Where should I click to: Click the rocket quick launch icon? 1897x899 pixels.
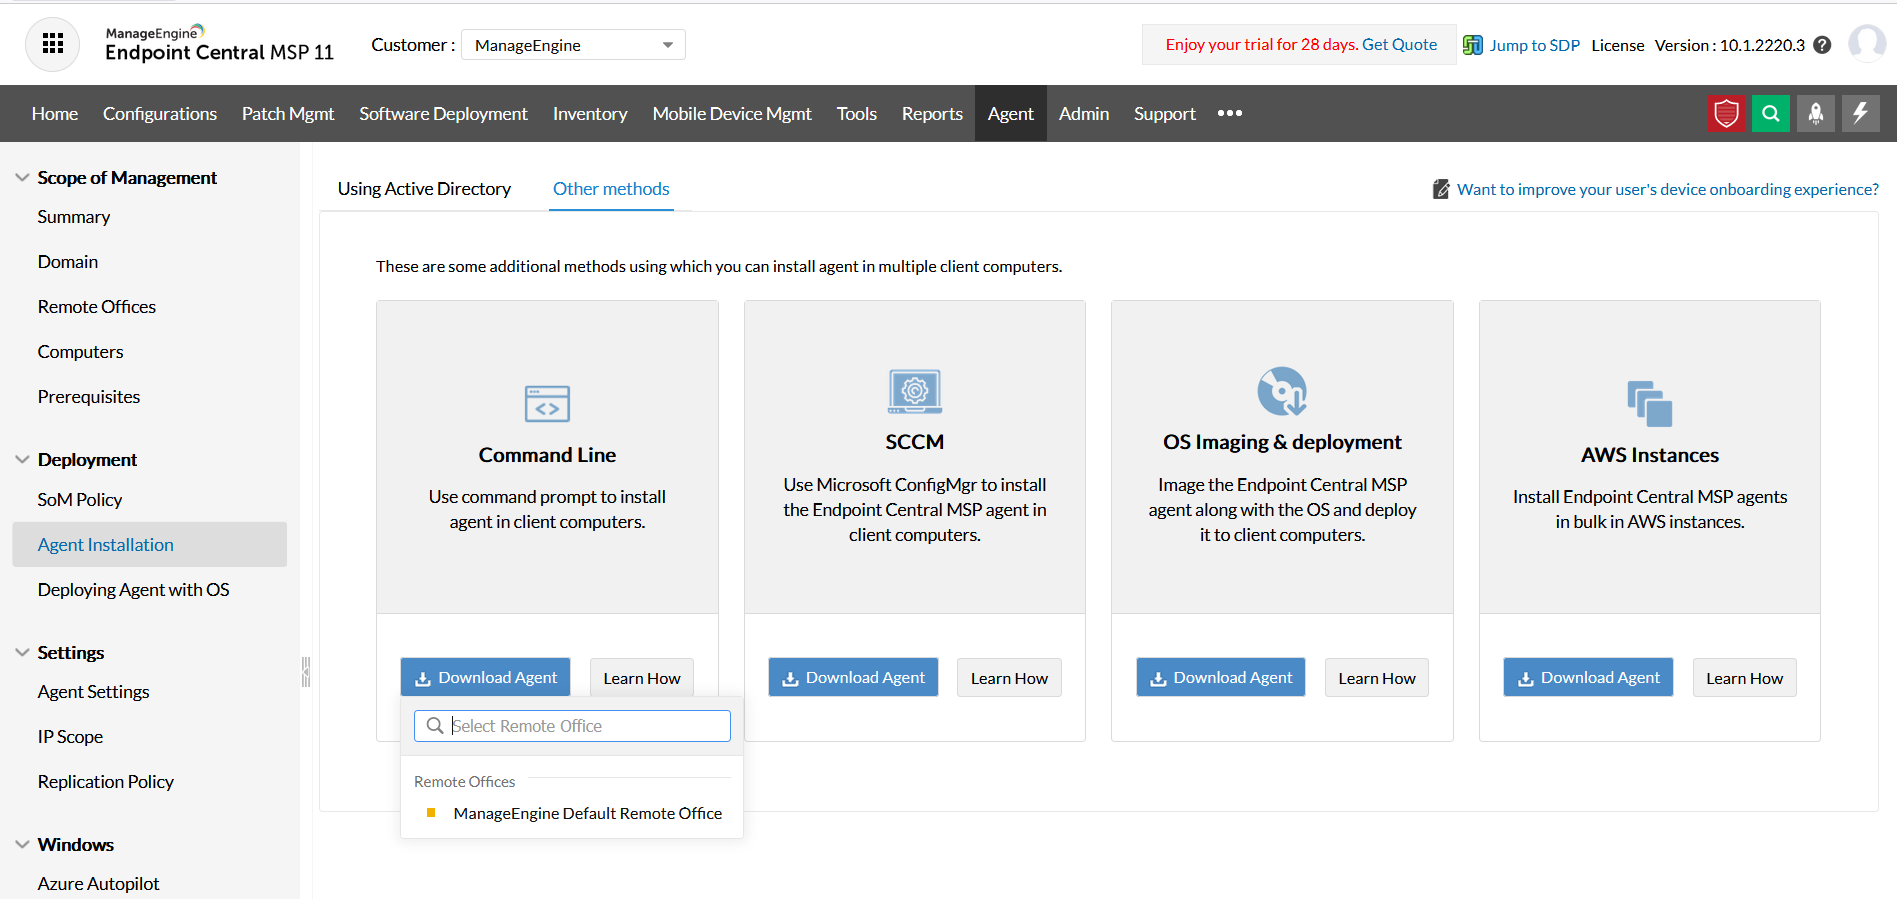click(x=1816, y=114)
